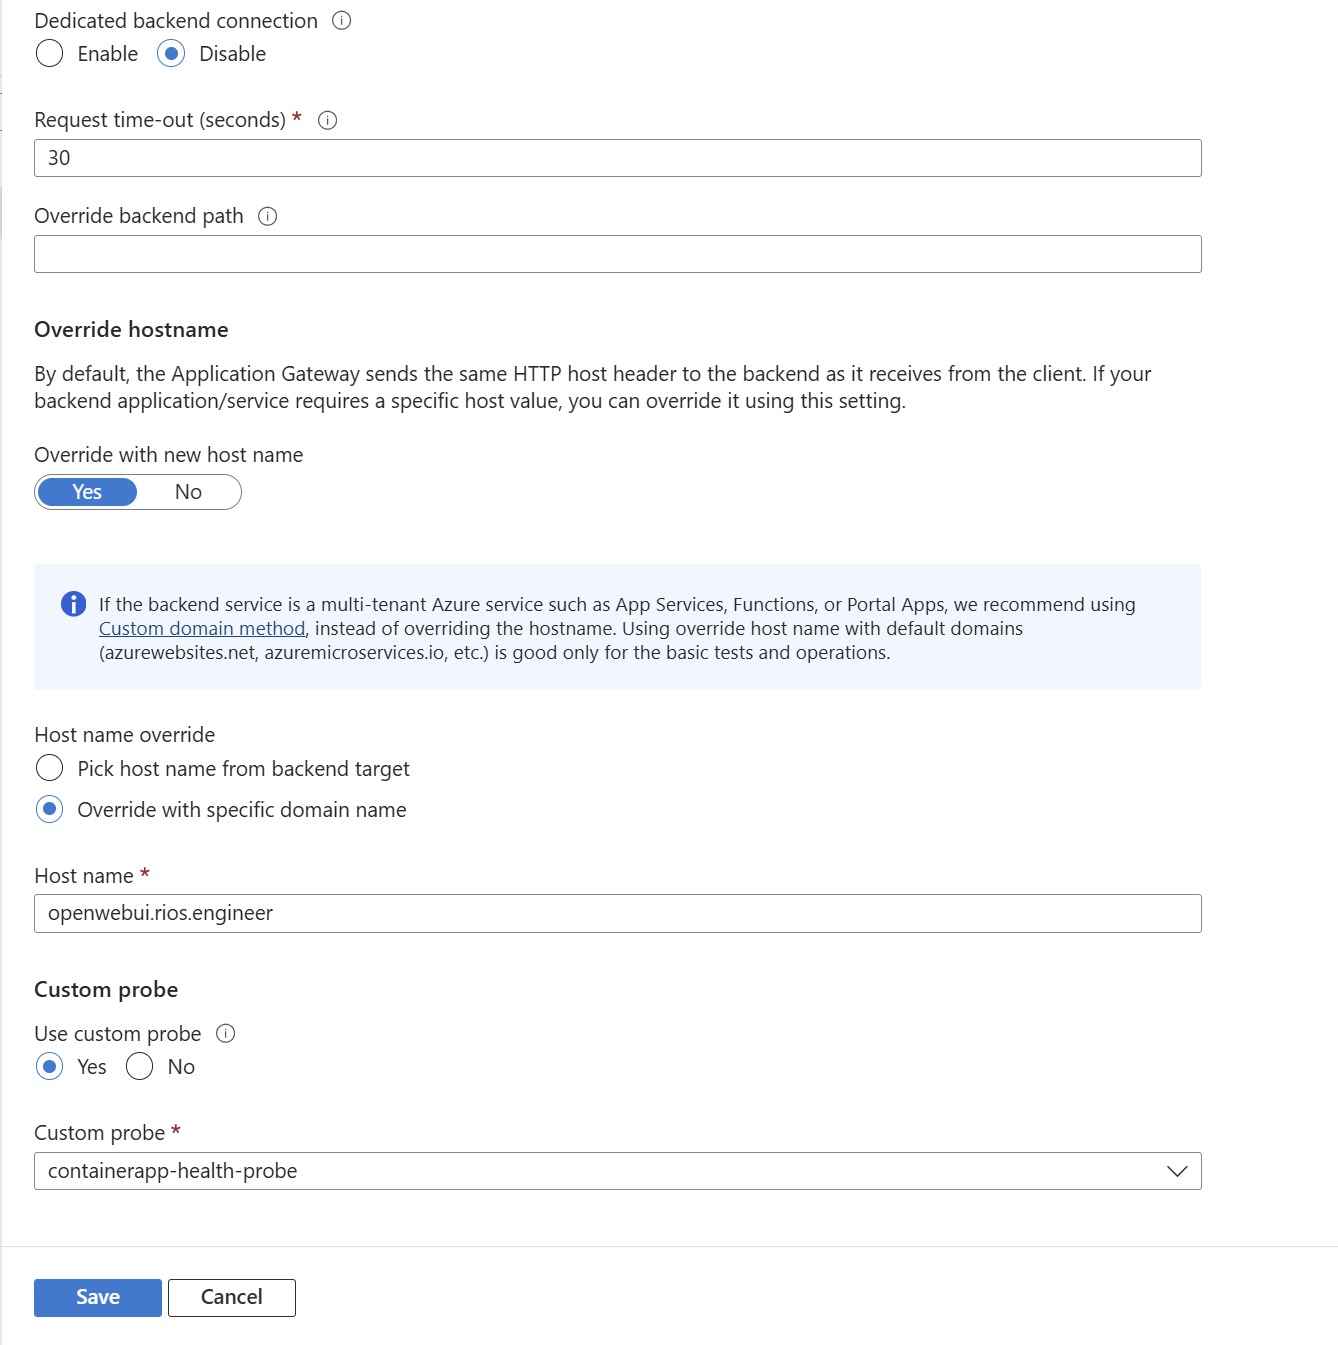The height and width of the screenshot is (1345, 1338).
Task: Click the Cancel button
Action: coord(232,1297)
